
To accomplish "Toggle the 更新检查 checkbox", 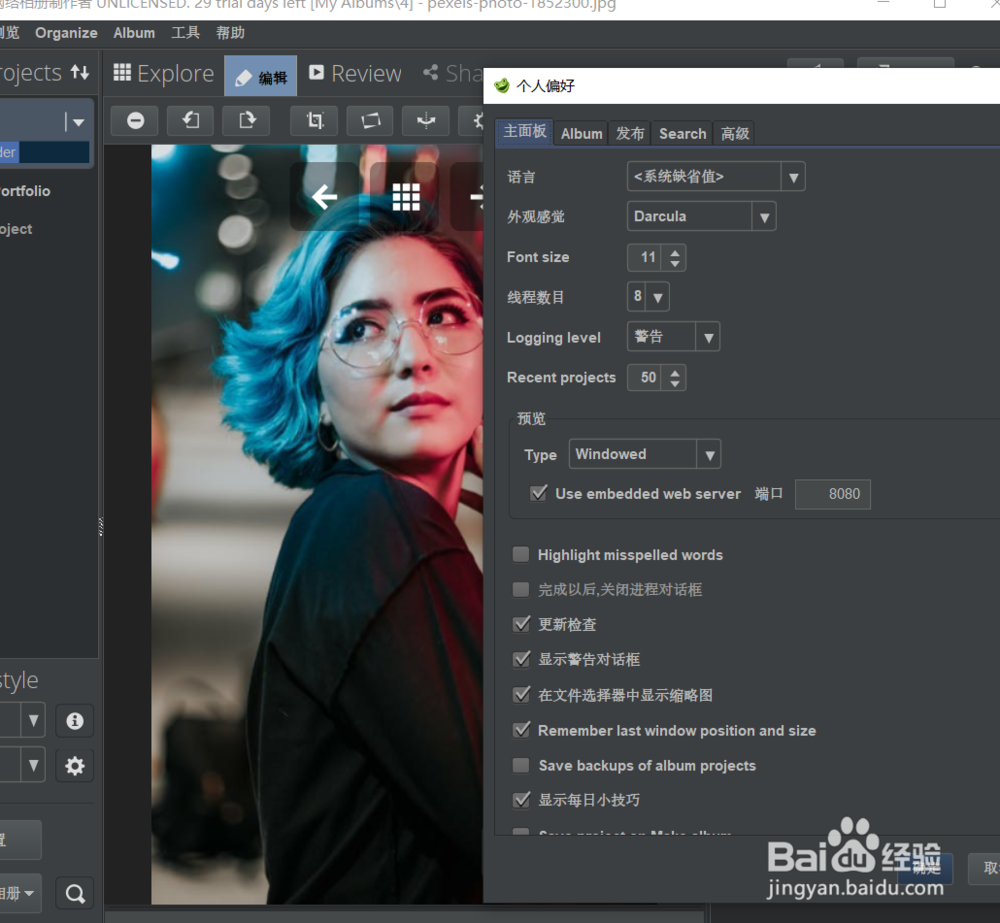I will point(521,624).
